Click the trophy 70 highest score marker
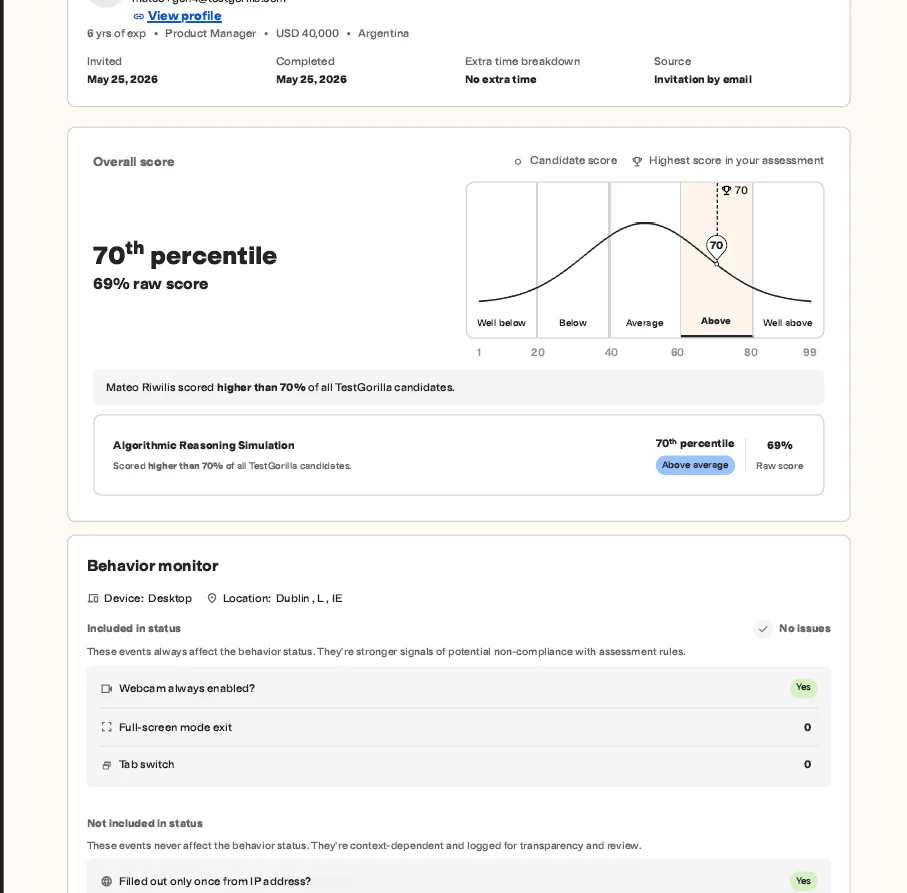907x893 pixels. coord(735,190)
